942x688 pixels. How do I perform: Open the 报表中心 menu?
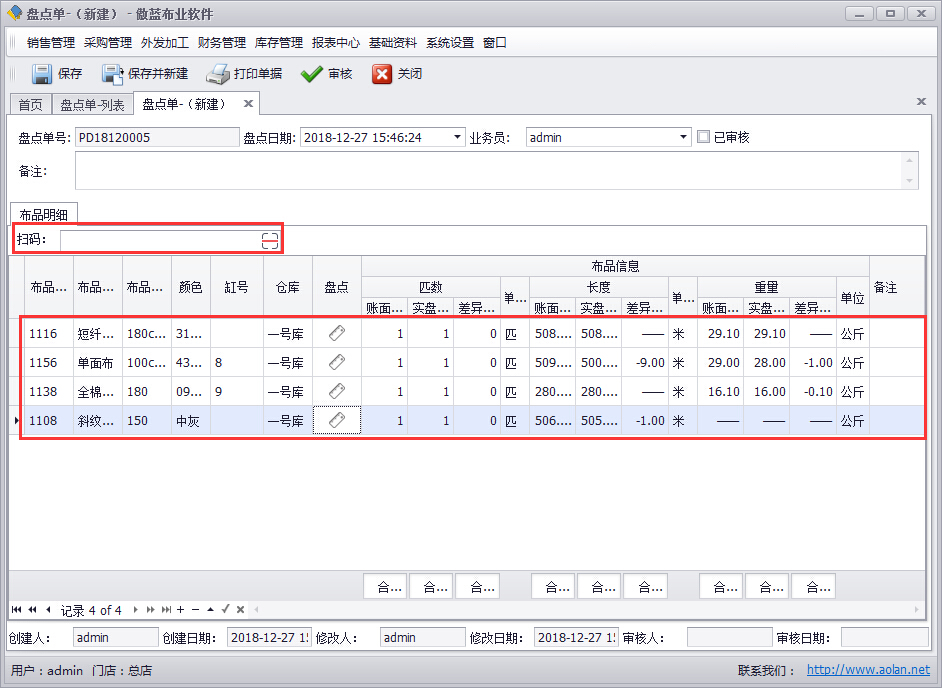click(335, 43)
